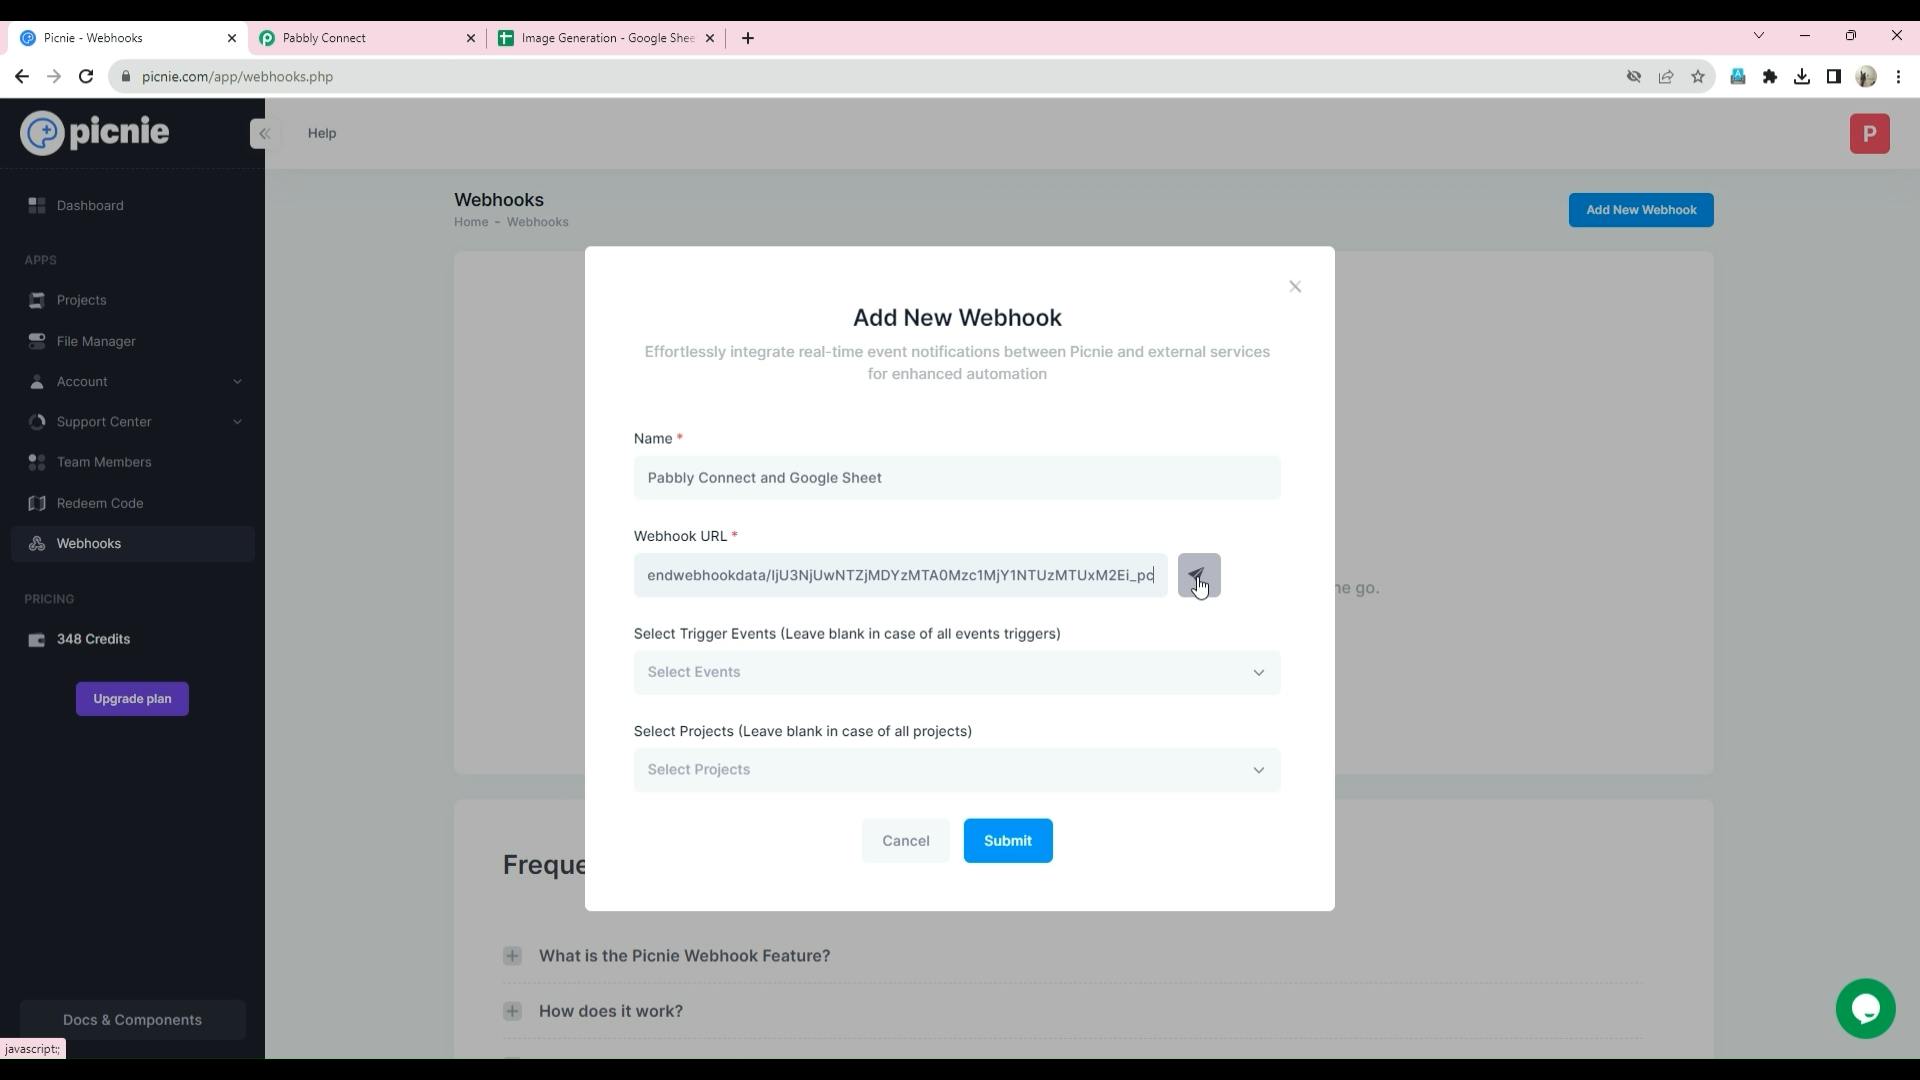This screenshot has width=1920, height=1080.
Task: Select the Picnie - Webhooks tab
Action: point(127,38)
